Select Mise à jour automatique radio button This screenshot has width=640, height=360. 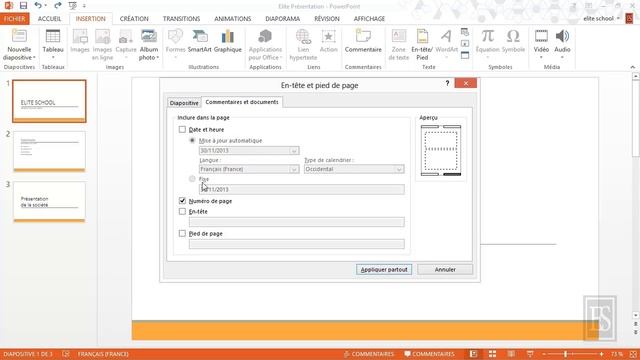(x=192, y=140)
